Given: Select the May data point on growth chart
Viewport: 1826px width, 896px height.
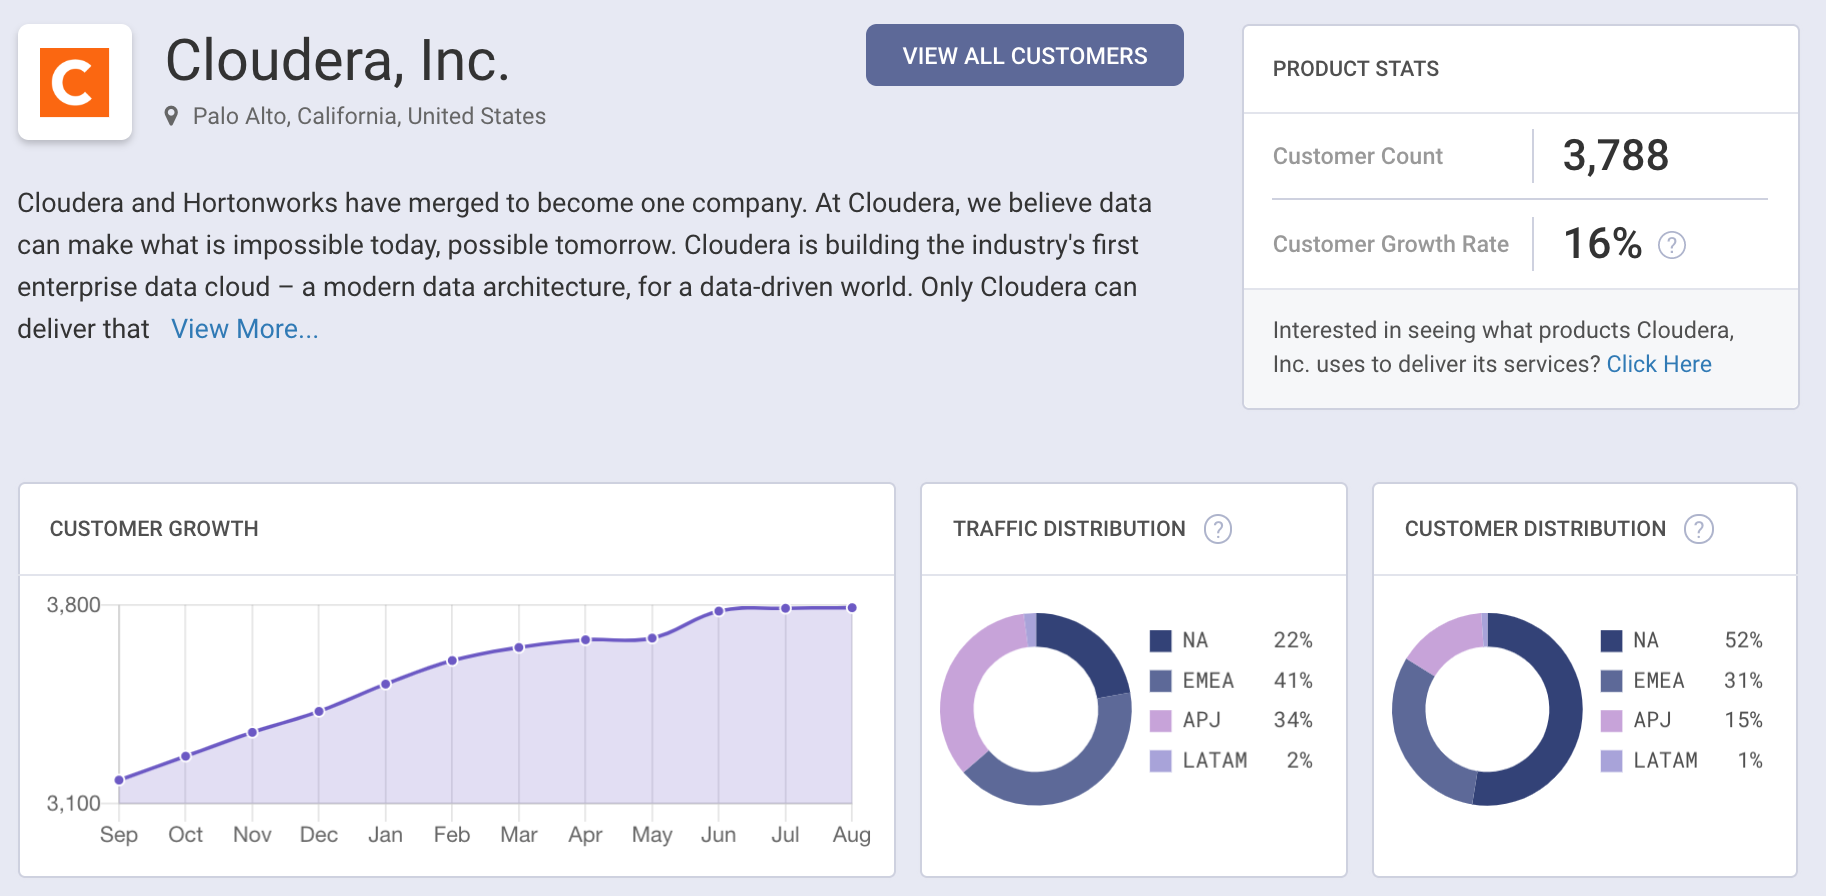Looking at the screenshot, I should pos(652,638).
